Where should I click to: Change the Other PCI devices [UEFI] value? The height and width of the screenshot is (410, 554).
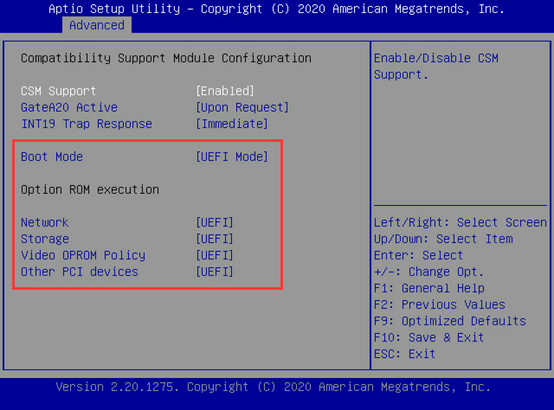[215, 272]
